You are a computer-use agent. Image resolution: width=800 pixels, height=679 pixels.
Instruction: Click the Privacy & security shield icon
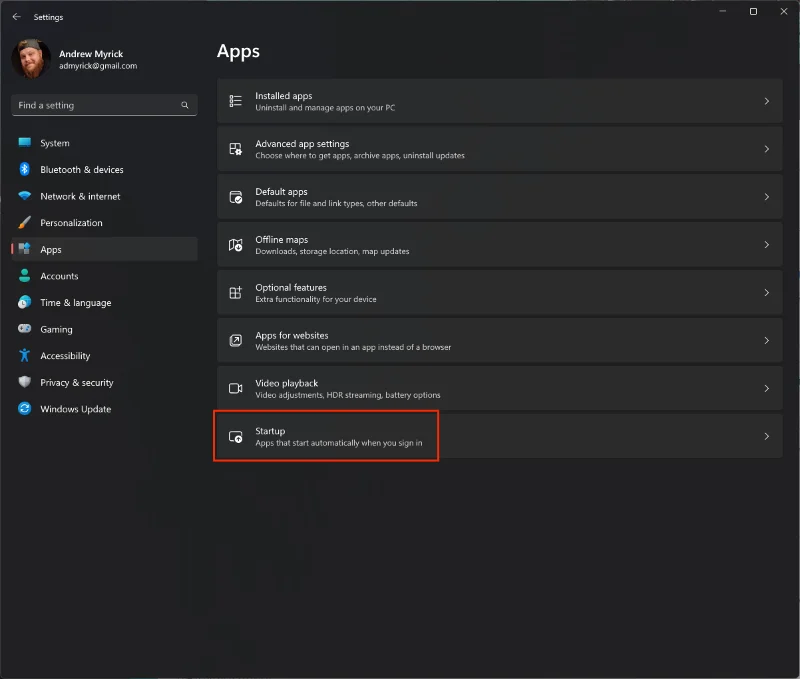24,382
